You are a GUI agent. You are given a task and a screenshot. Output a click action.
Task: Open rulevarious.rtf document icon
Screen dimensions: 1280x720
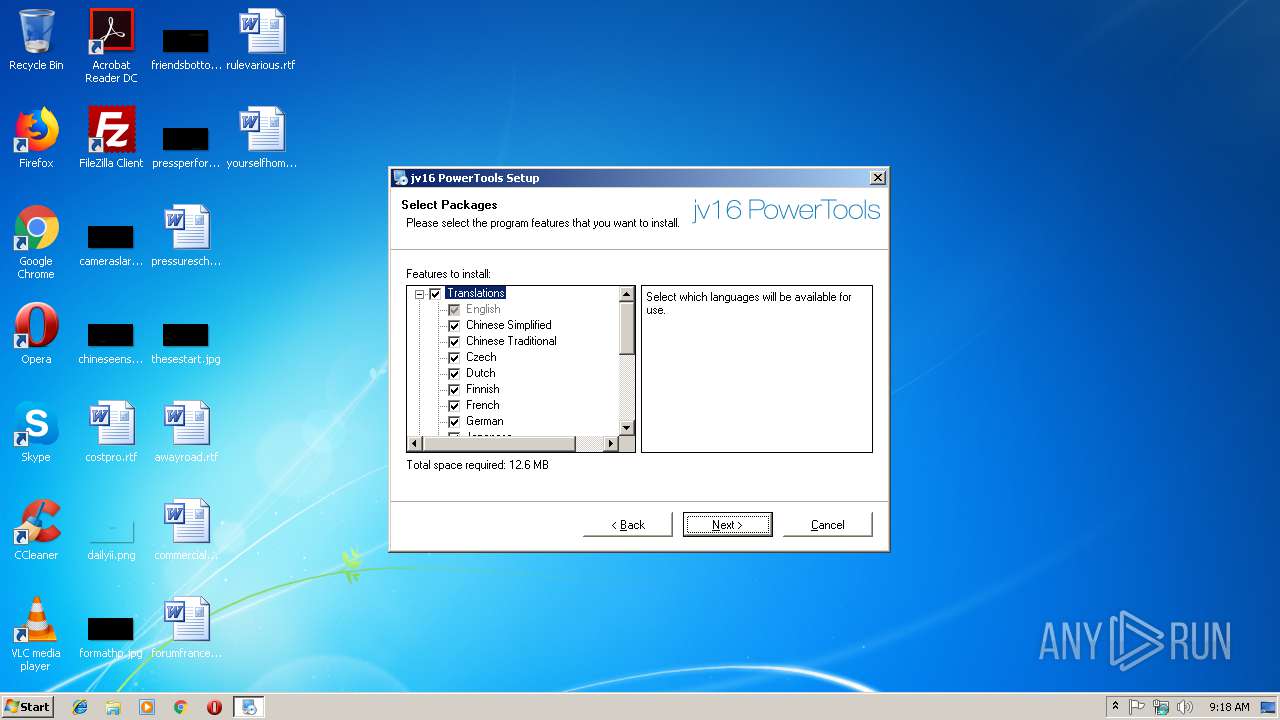click(261, 40)
